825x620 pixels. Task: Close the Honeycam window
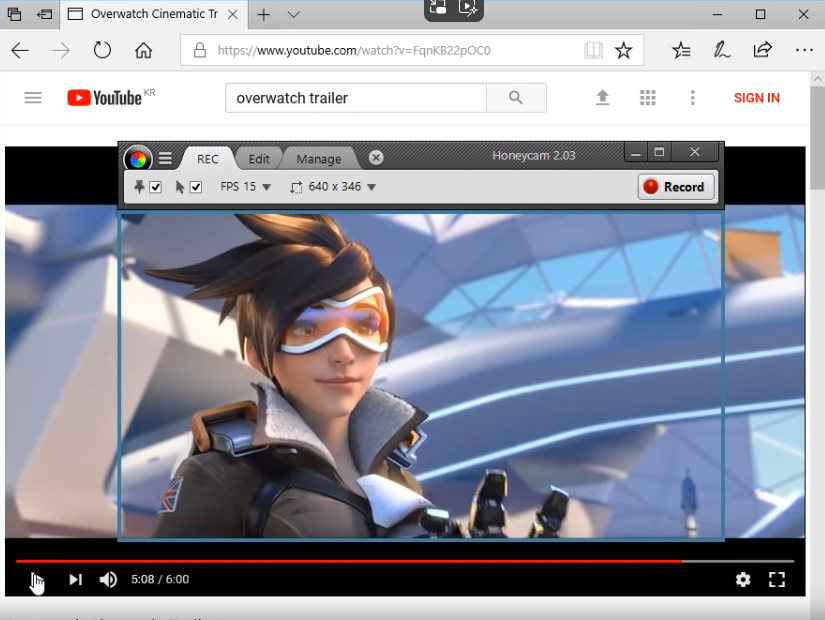[695, 152]
